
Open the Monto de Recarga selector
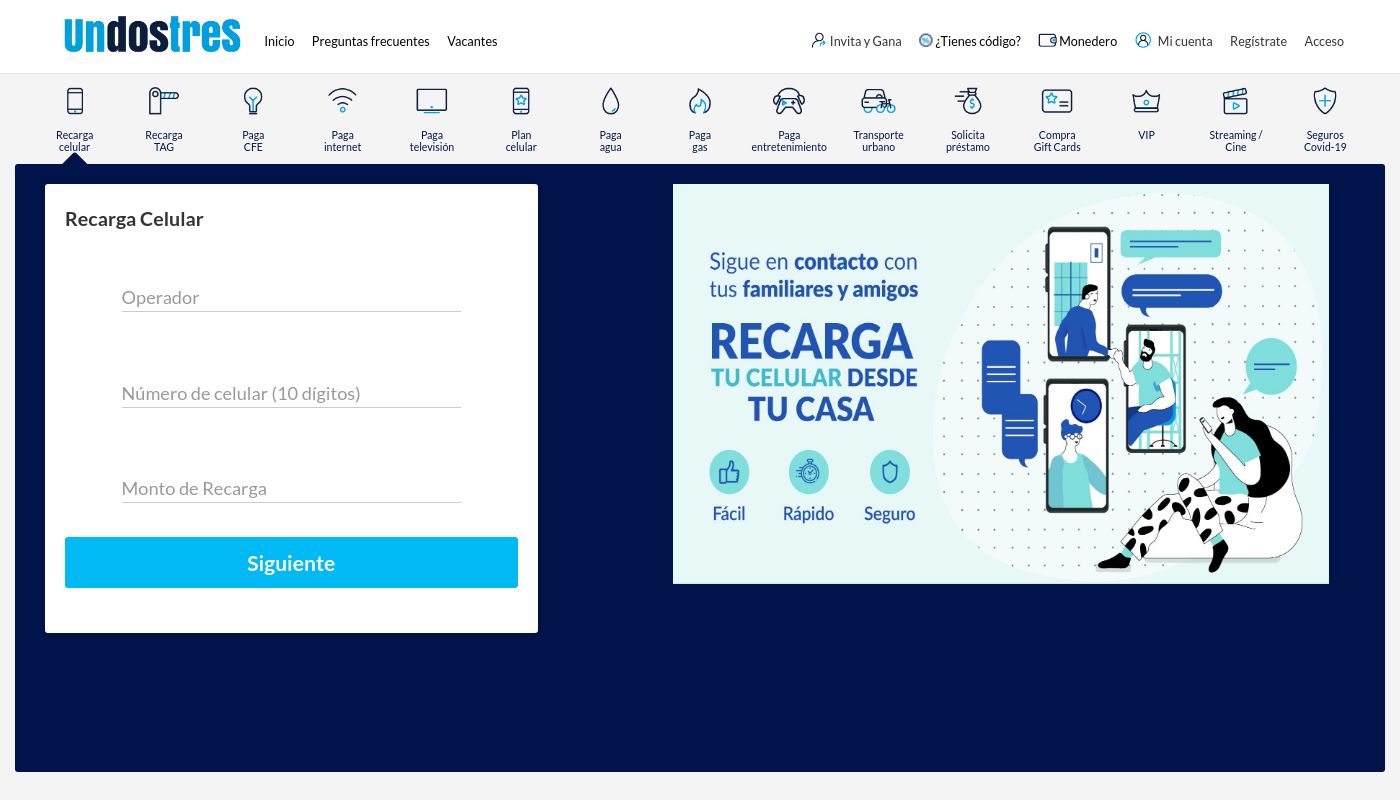291,489
